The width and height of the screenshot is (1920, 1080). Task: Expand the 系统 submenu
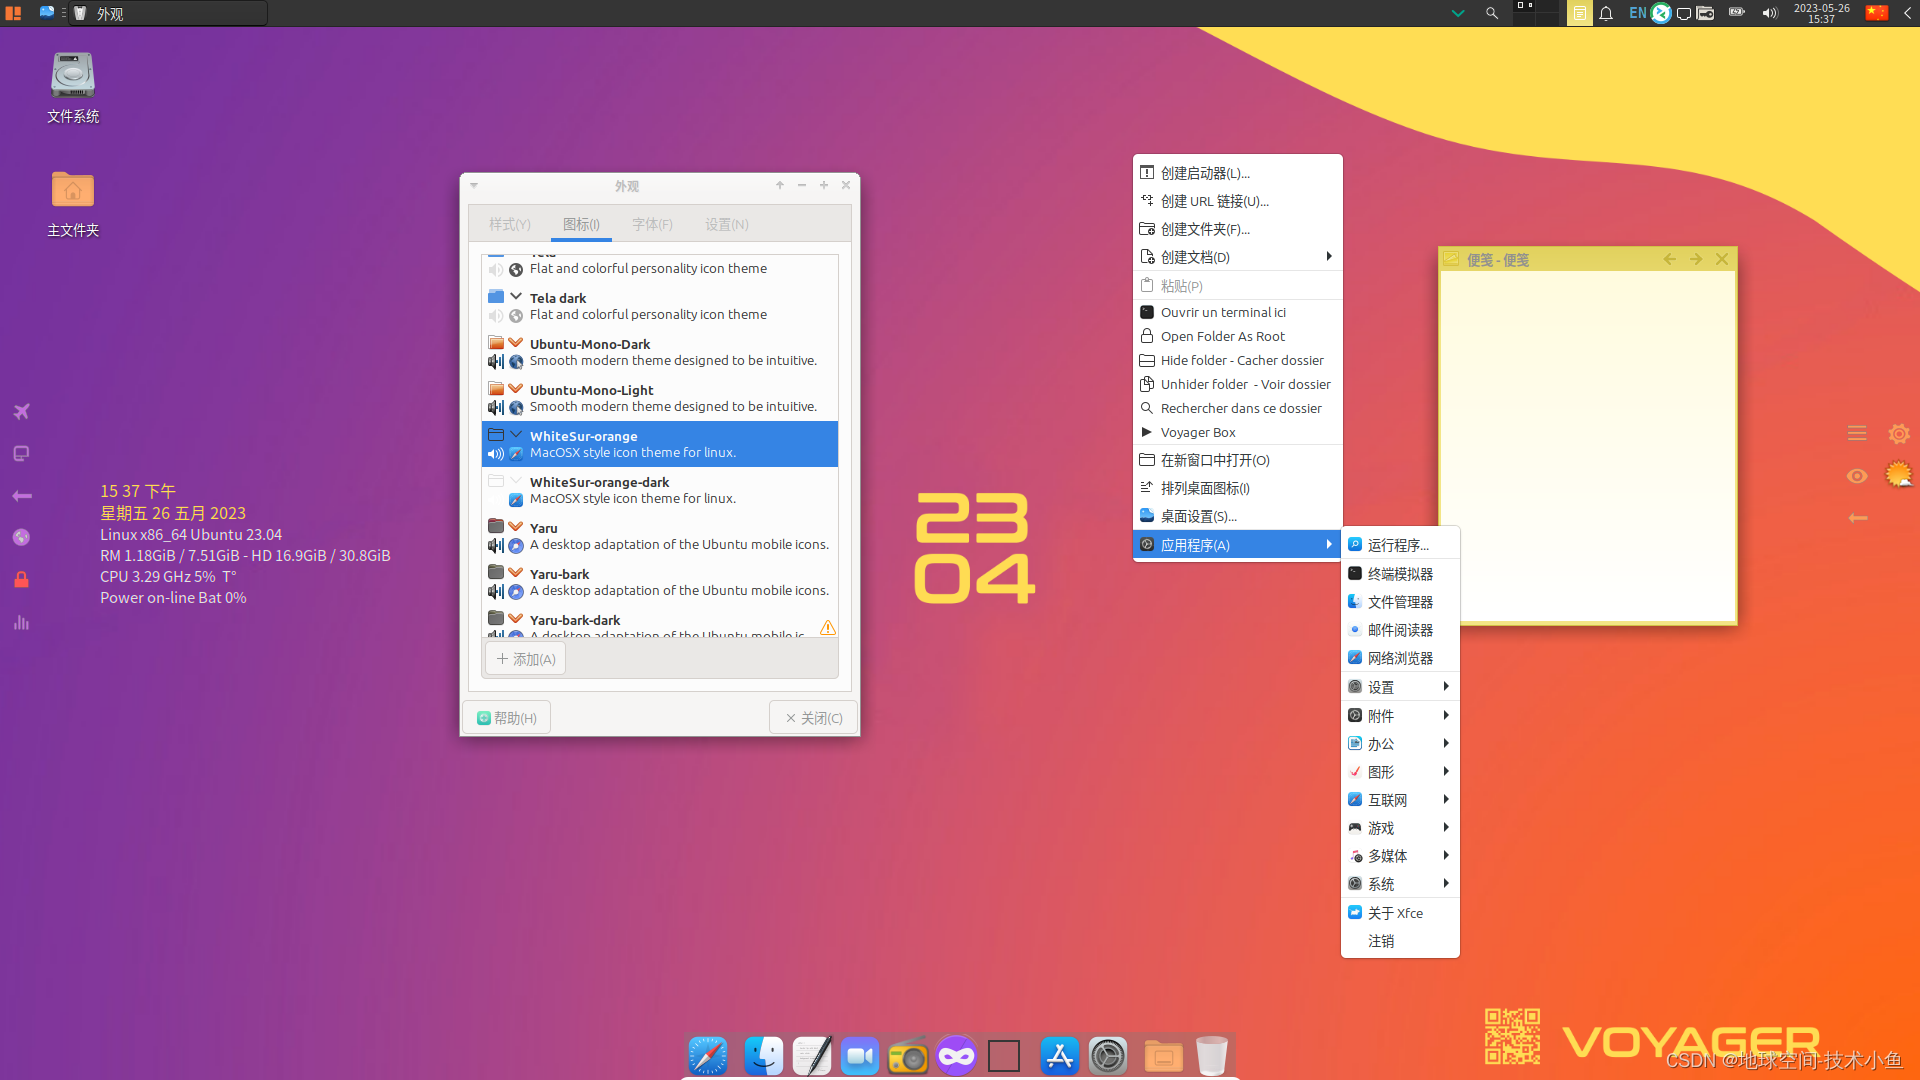(1400, 884)
